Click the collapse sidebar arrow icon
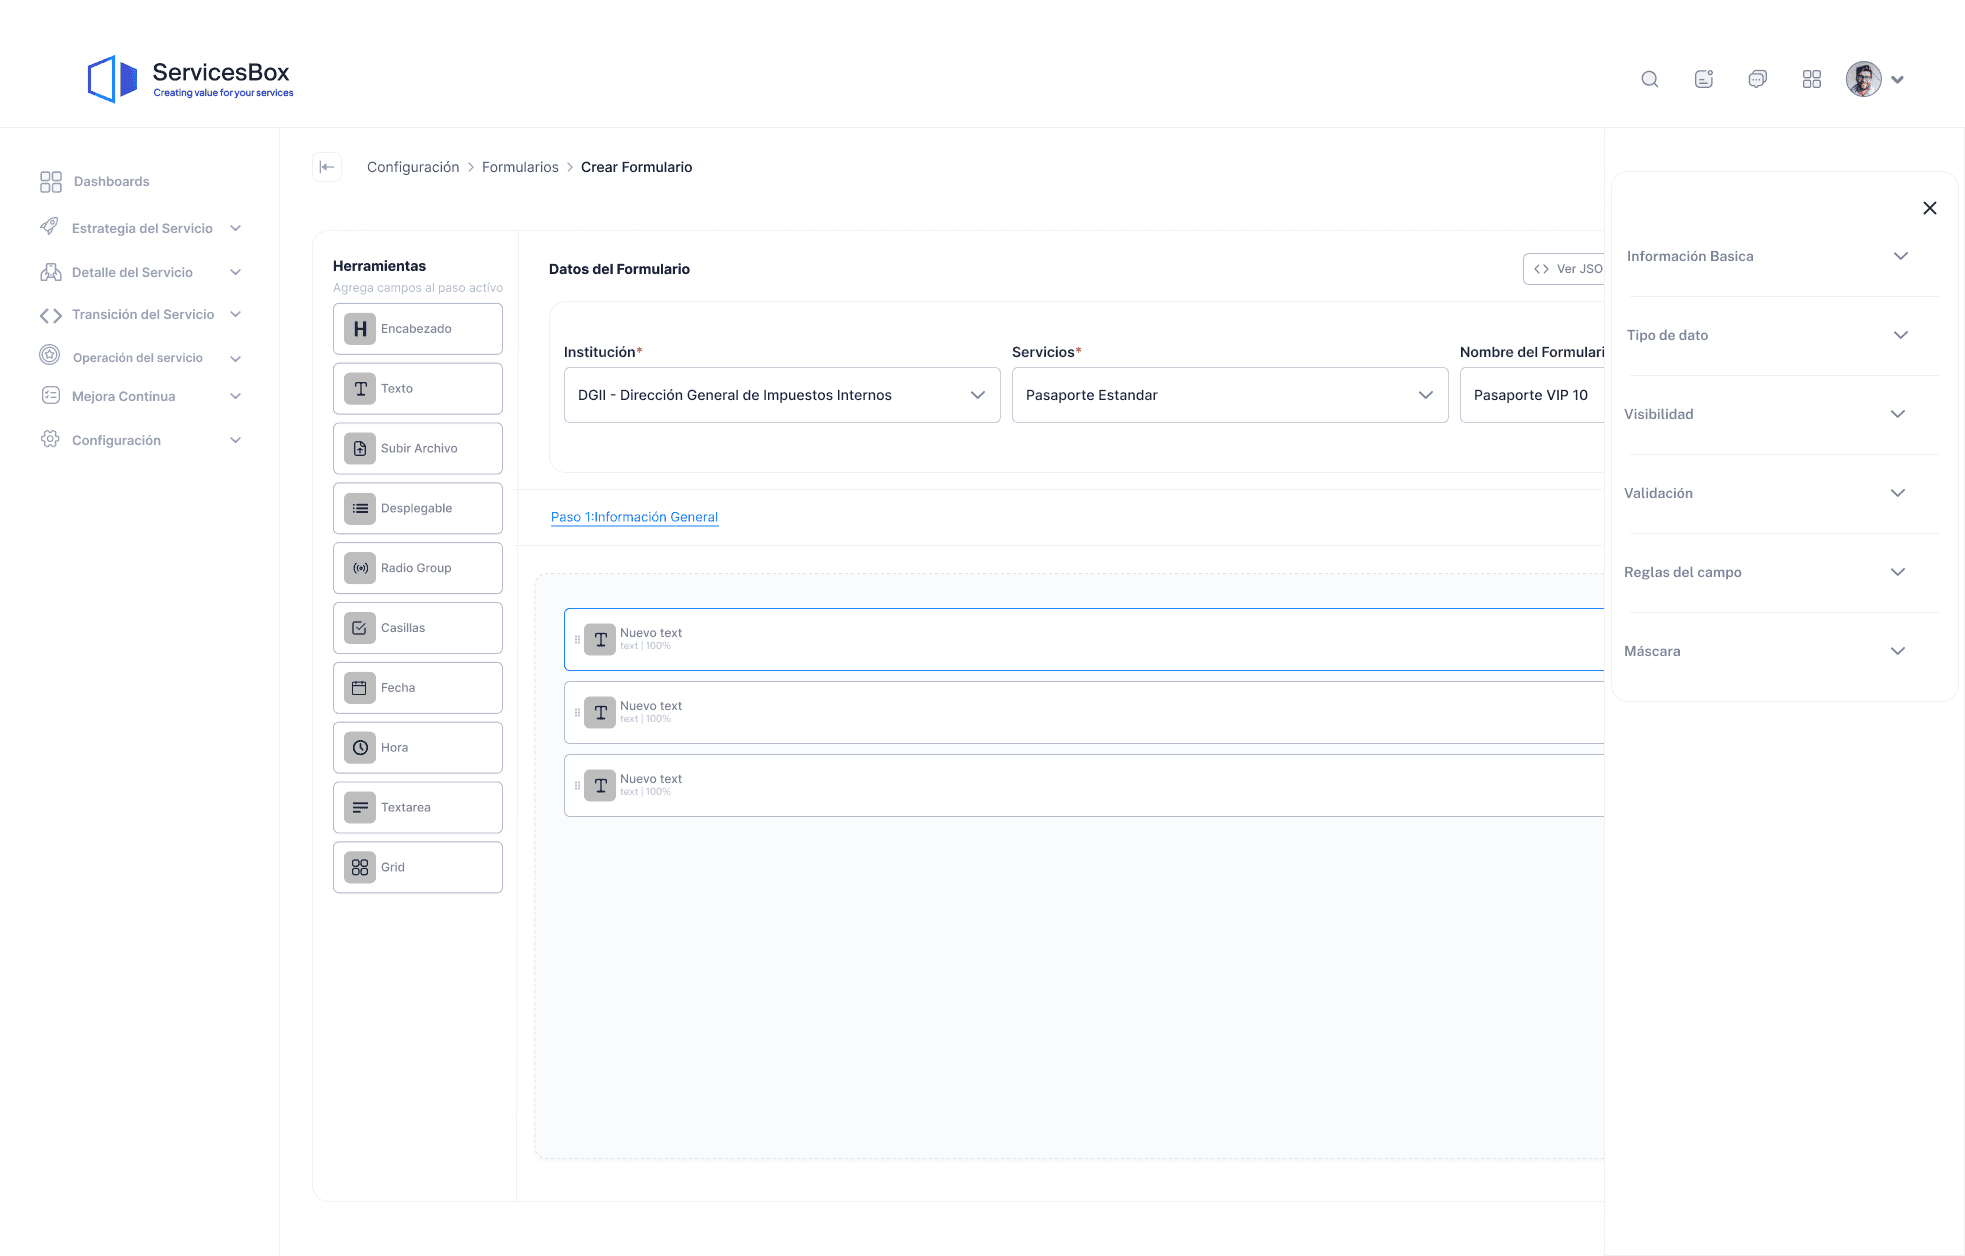The width and height of the screenshot is (1965, 1256). [x=327, y=167]
